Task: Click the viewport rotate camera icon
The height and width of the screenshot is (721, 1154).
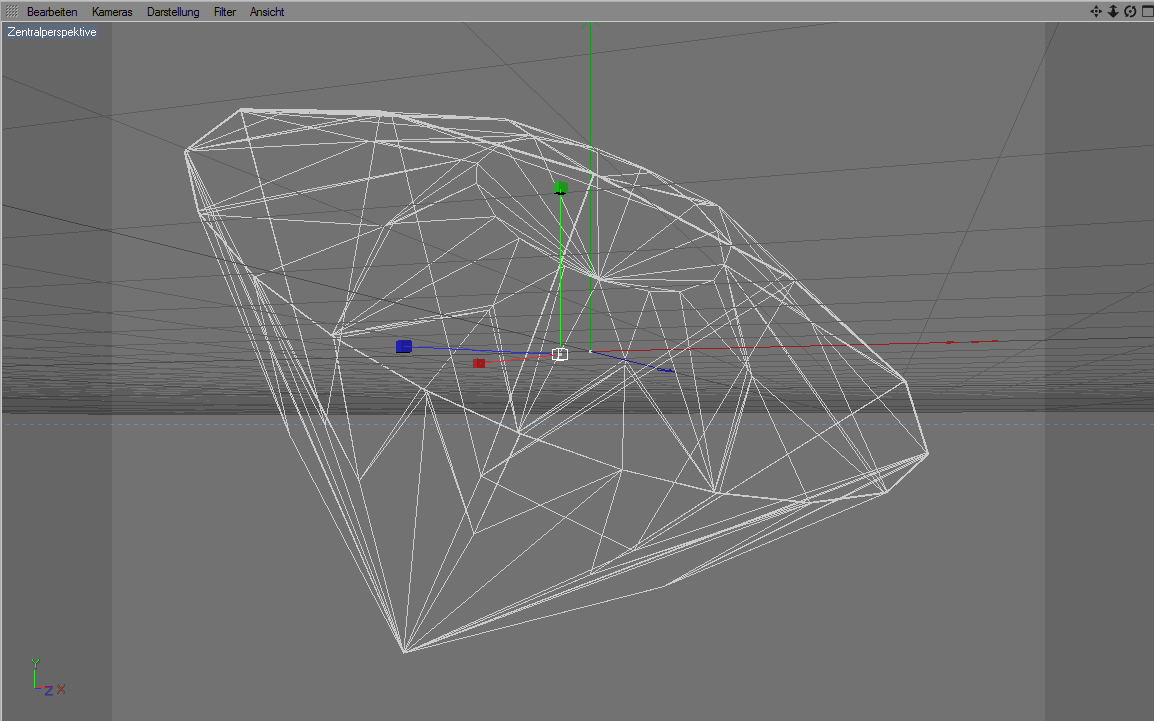Action: point(1130,11)
